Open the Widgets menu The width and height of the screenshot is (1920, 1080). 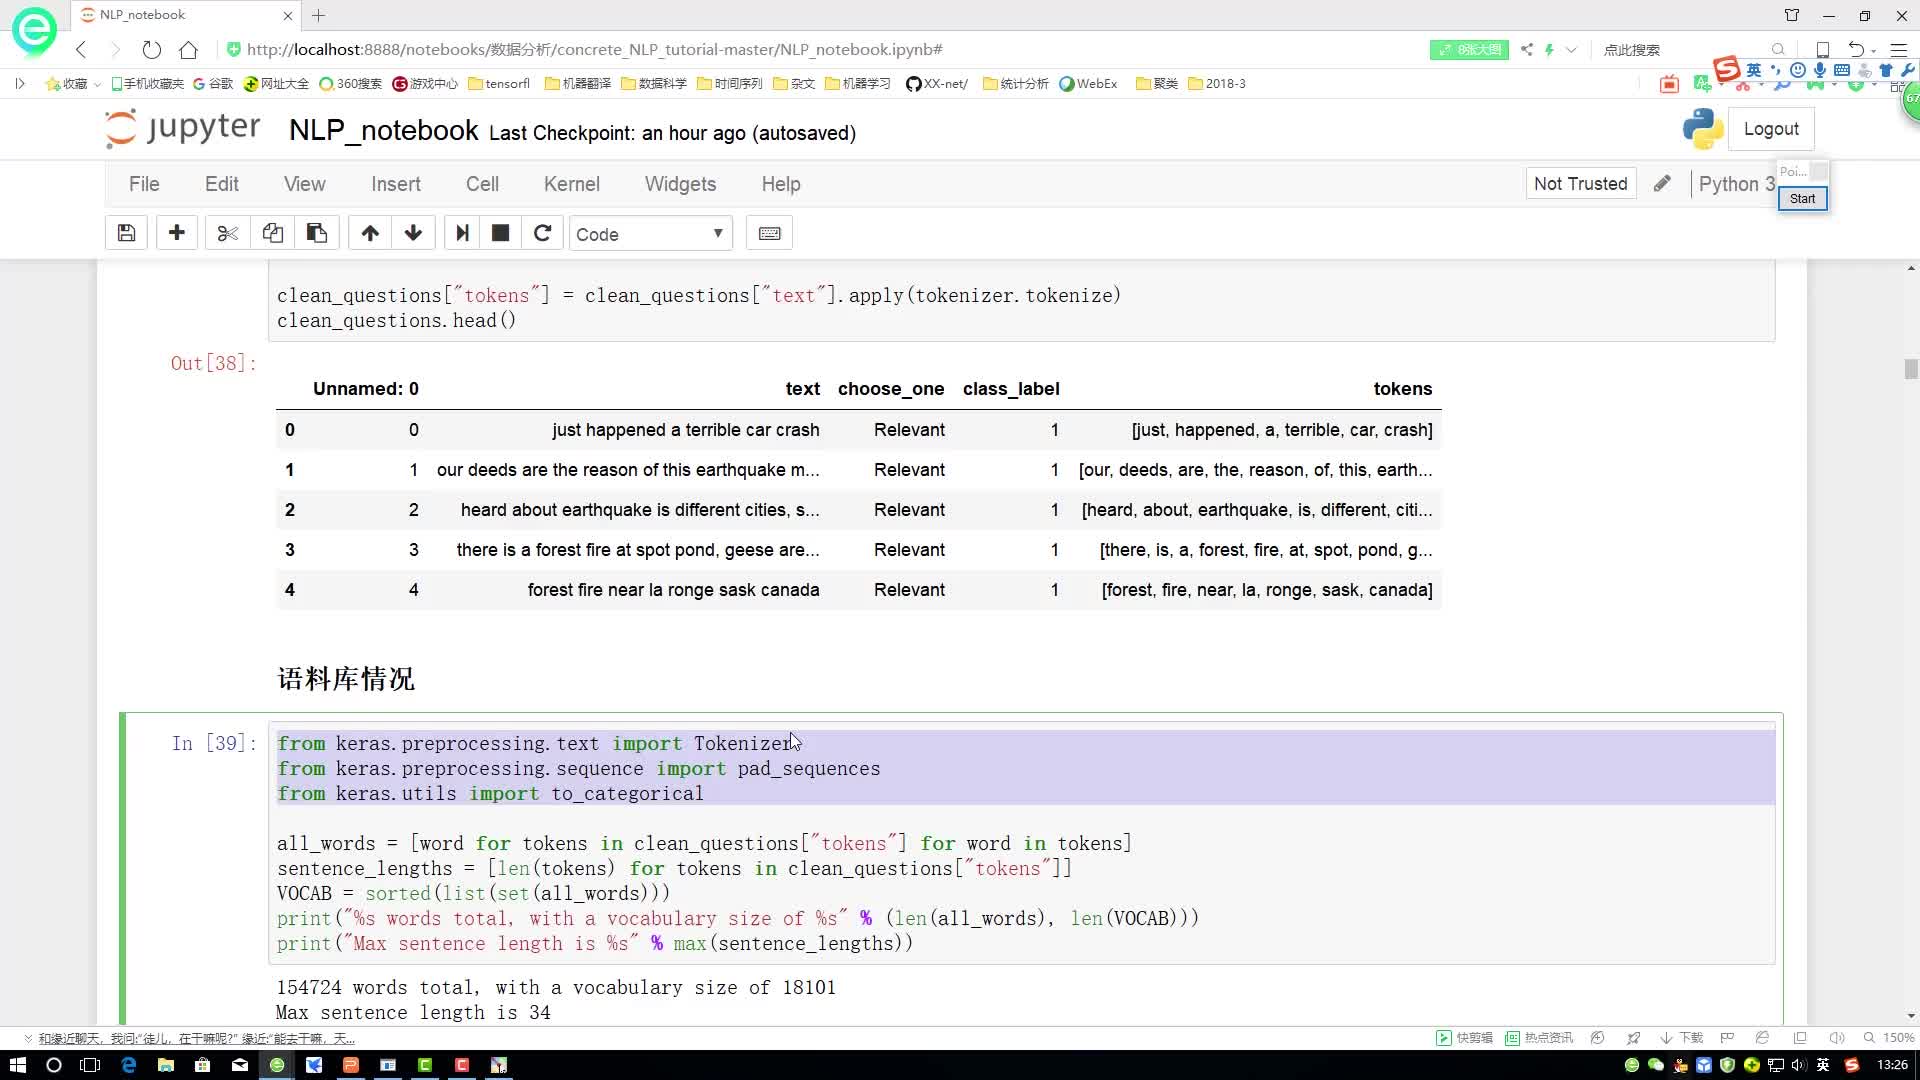point(680,184)
